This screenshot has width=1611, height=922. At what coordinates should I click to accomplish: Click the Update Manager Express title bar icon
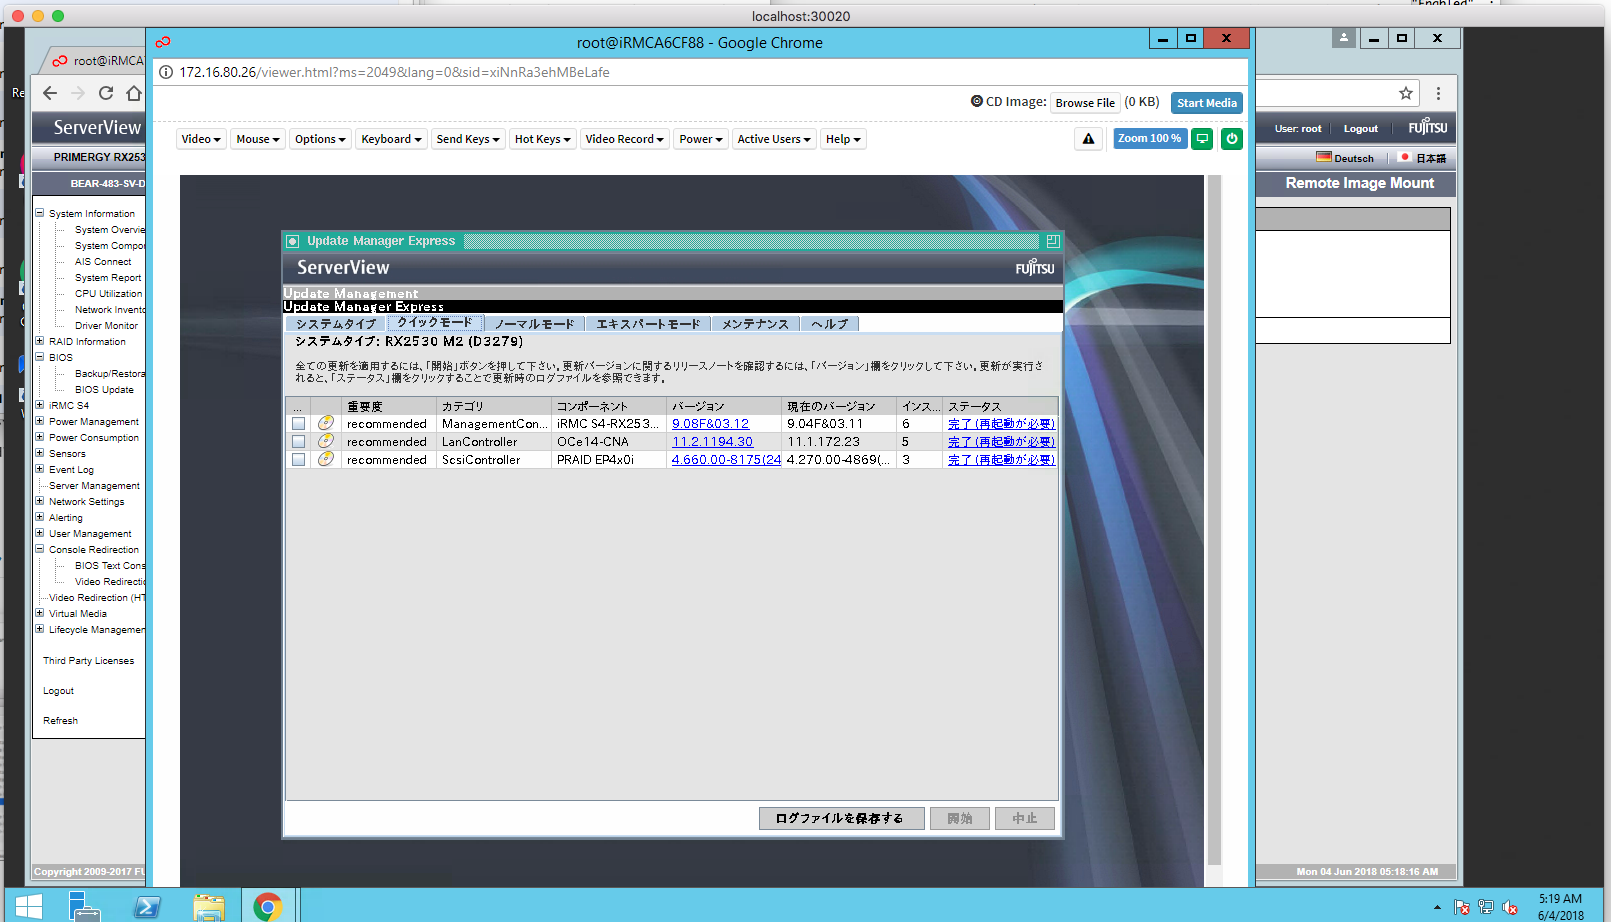click(293, 241)
